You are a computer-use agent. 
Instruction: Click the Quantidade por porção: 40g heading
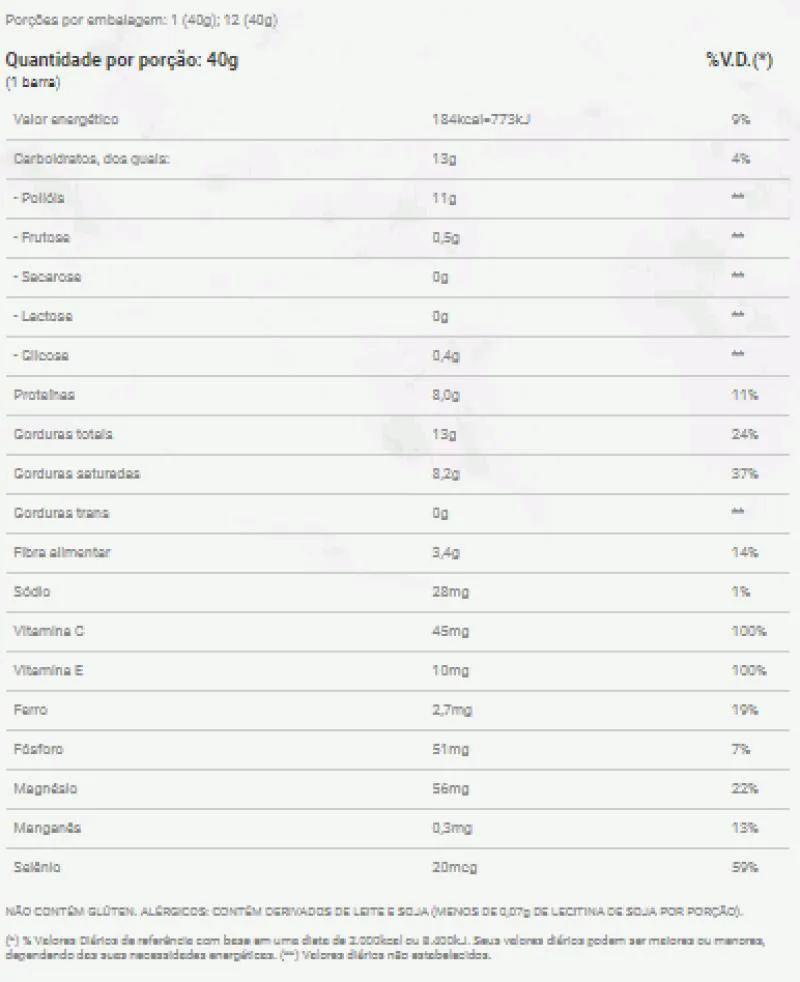pos(122,60)
